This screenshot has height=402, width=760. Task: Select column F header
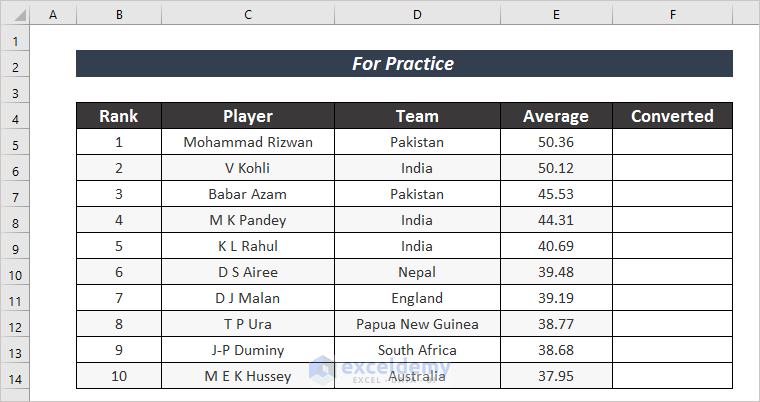(x=673, y=15)
